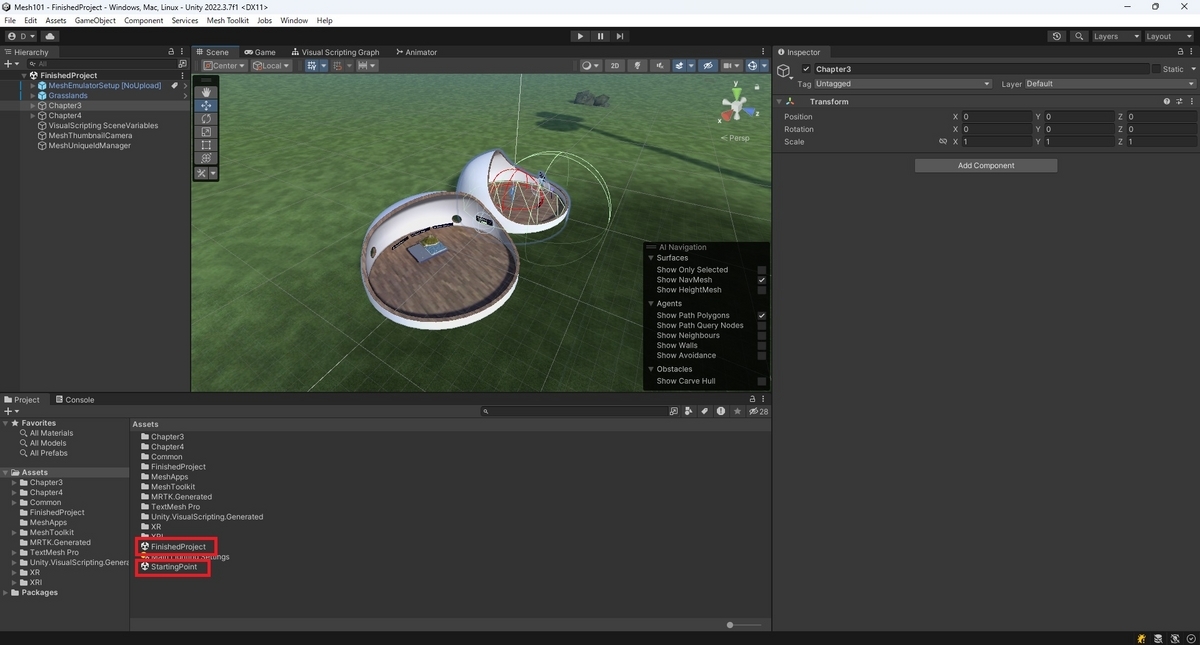The height and width of the screenshot is (645, 1200).
Task: Click the Position X field
Action: click(996, 116)
